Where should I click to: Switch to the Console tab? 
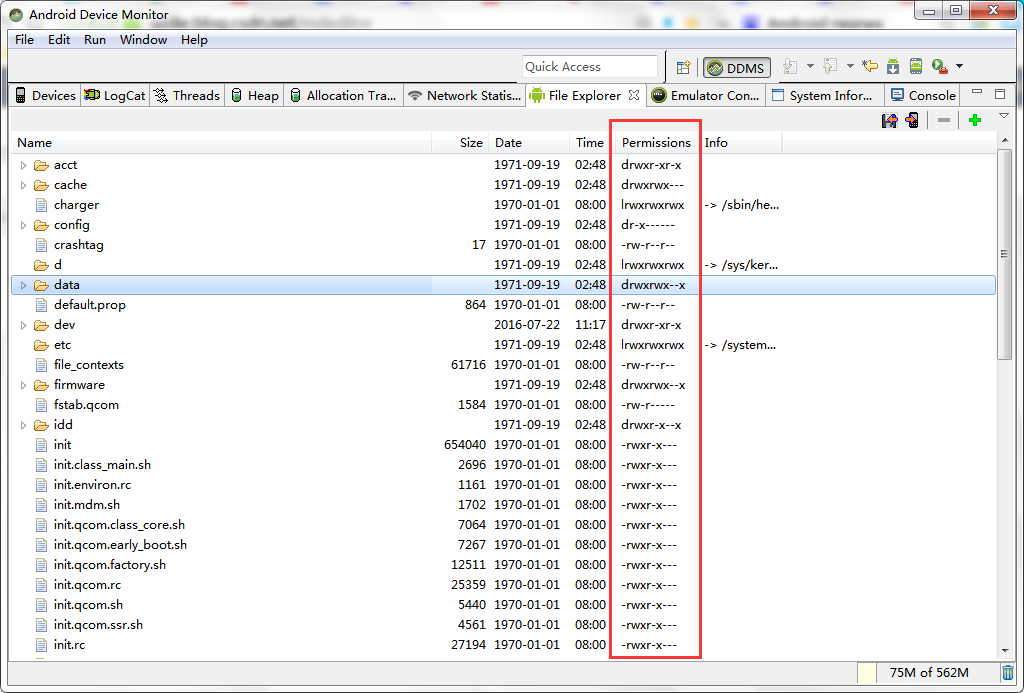point(923,95)
